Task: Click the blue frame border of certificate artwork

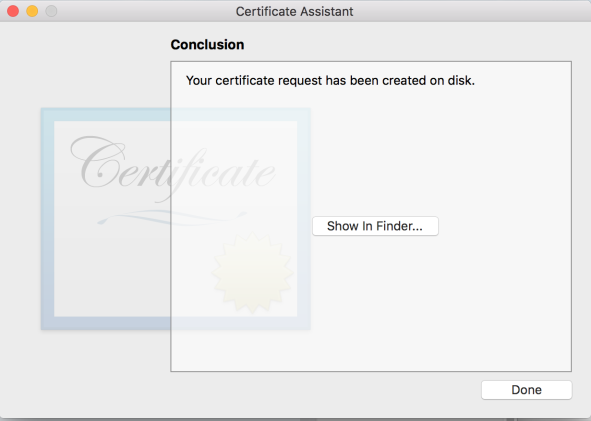Action: tap(47, 219)
